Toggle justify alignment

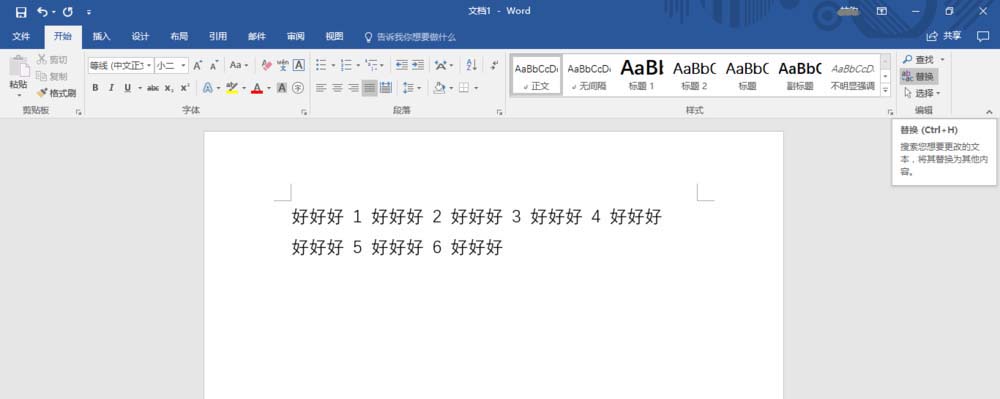click(369, 88)
